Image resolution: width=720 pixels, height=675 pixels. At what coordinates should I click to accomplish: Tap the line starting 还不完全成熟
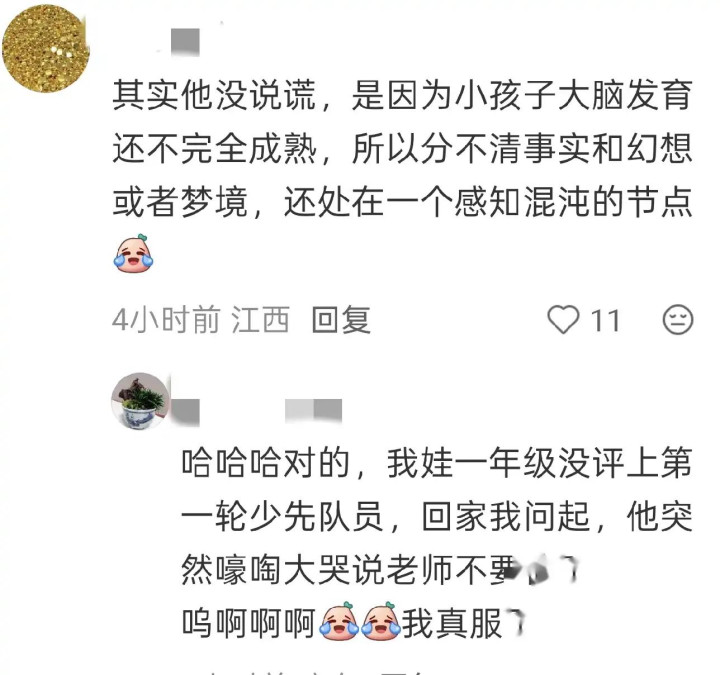pos(402,149)
